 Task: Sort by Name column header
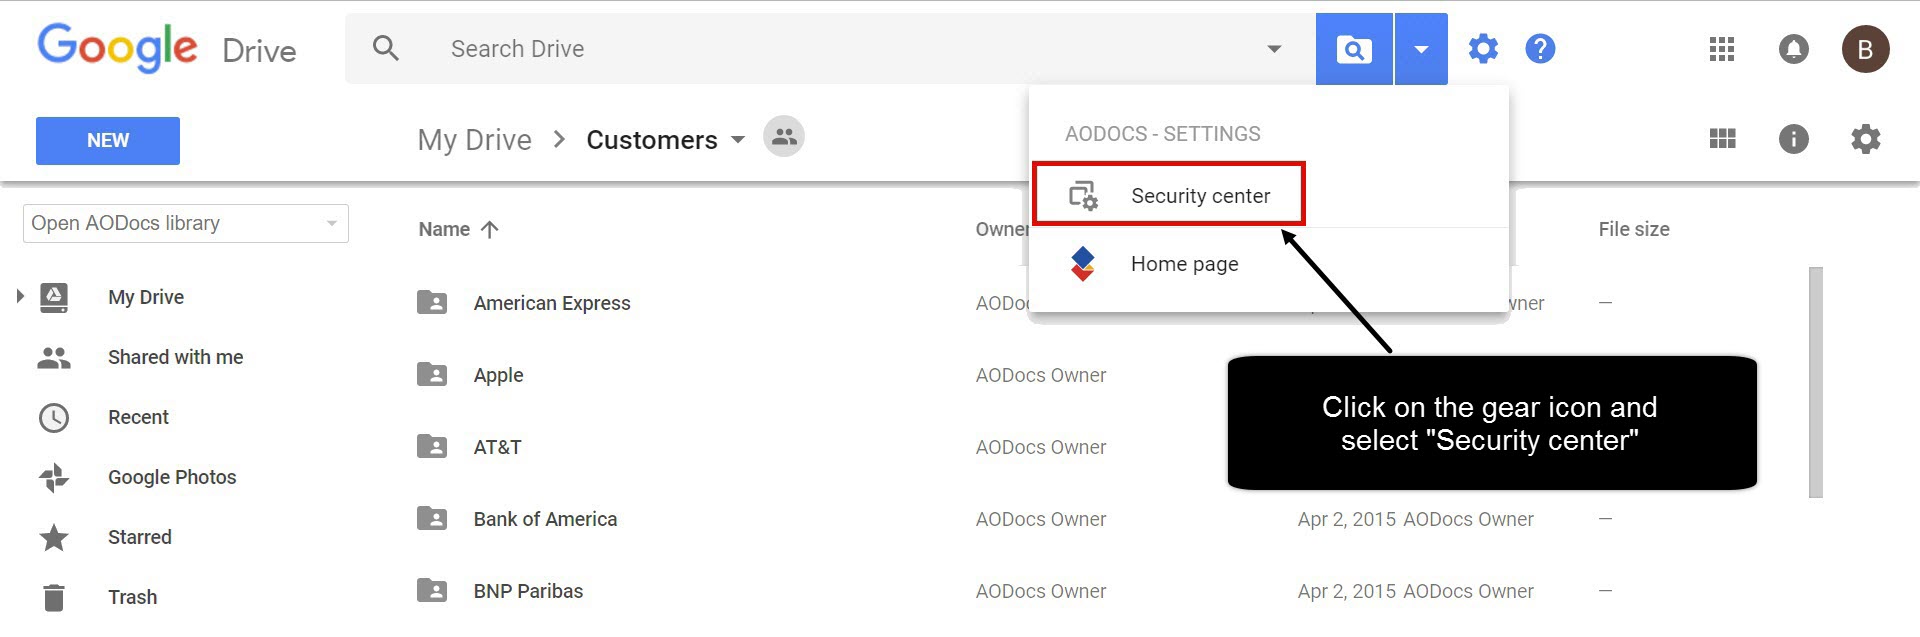click(444, 229)
